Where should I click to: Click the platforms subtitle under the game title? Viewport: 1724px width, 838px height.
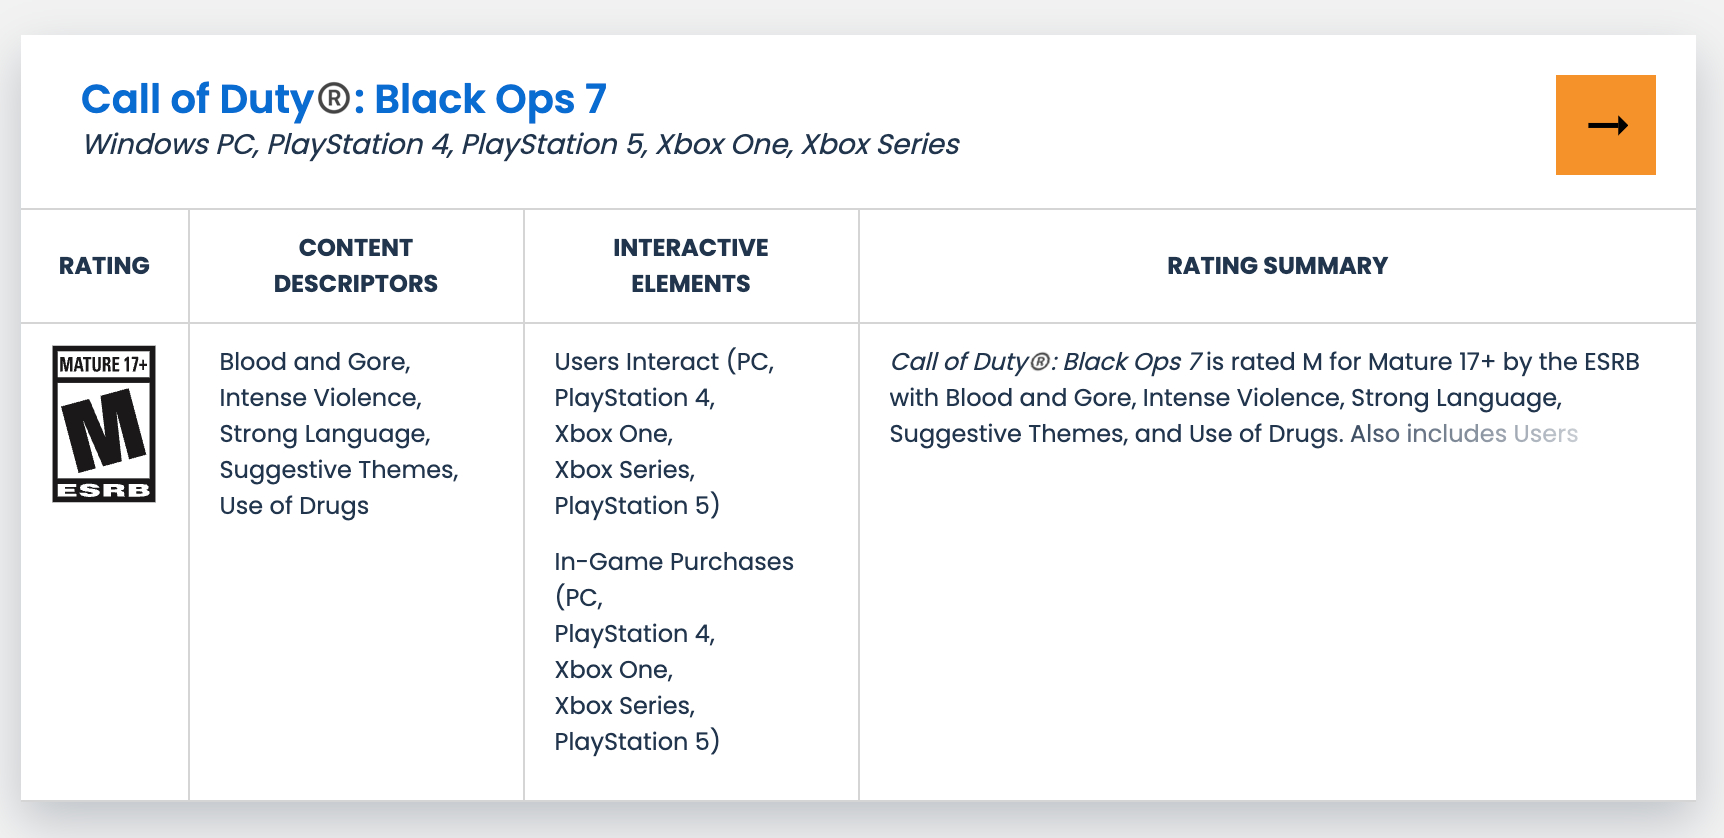tap(520, 144)
